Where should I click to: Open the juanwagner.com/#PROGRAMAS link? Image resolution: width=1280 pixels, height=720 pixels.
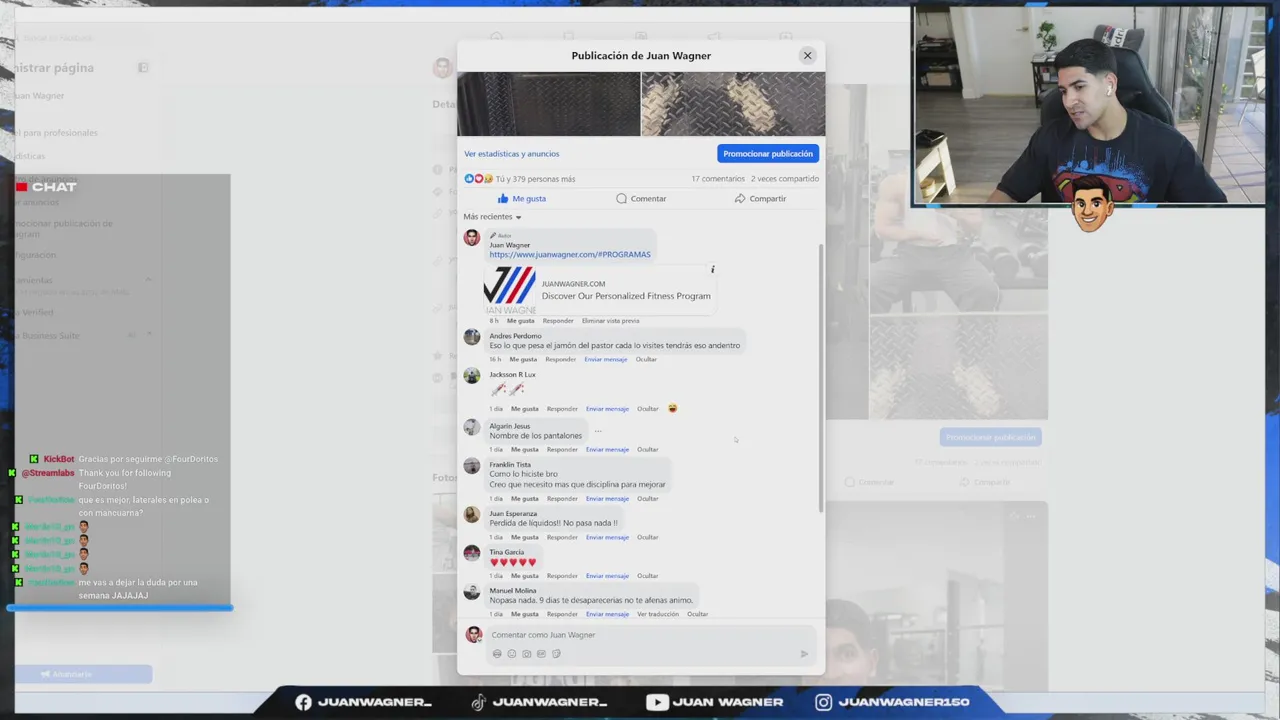(x=570, y=255)
